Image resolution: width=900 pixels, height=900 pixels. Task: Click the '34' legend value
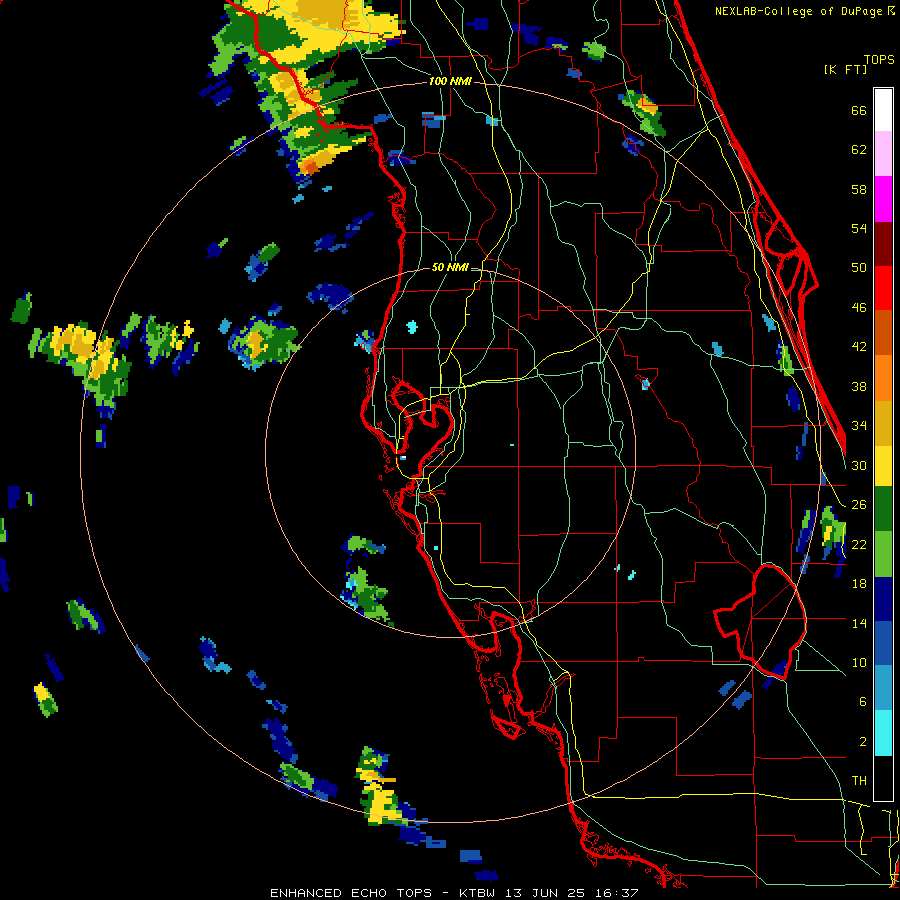click(859, 426)
